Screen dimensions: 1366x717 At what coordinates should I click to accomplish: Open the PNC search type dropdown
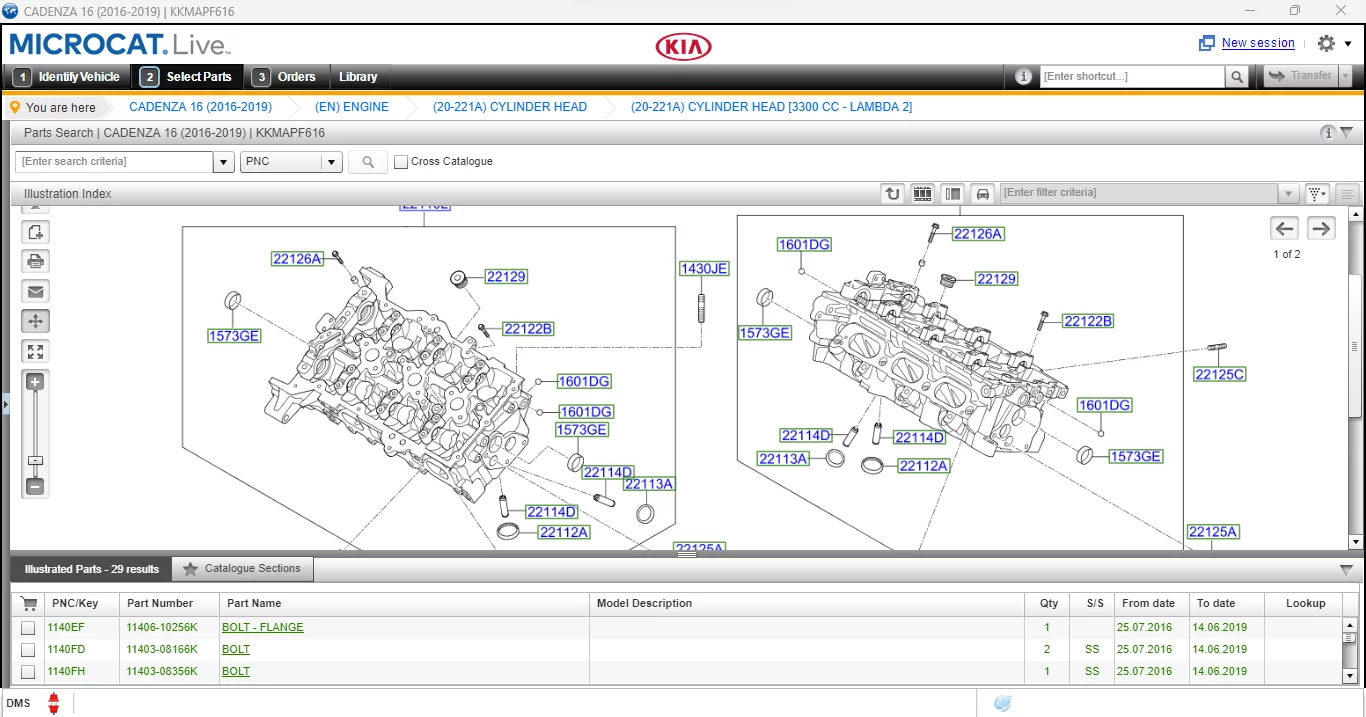tap(331, 161)
